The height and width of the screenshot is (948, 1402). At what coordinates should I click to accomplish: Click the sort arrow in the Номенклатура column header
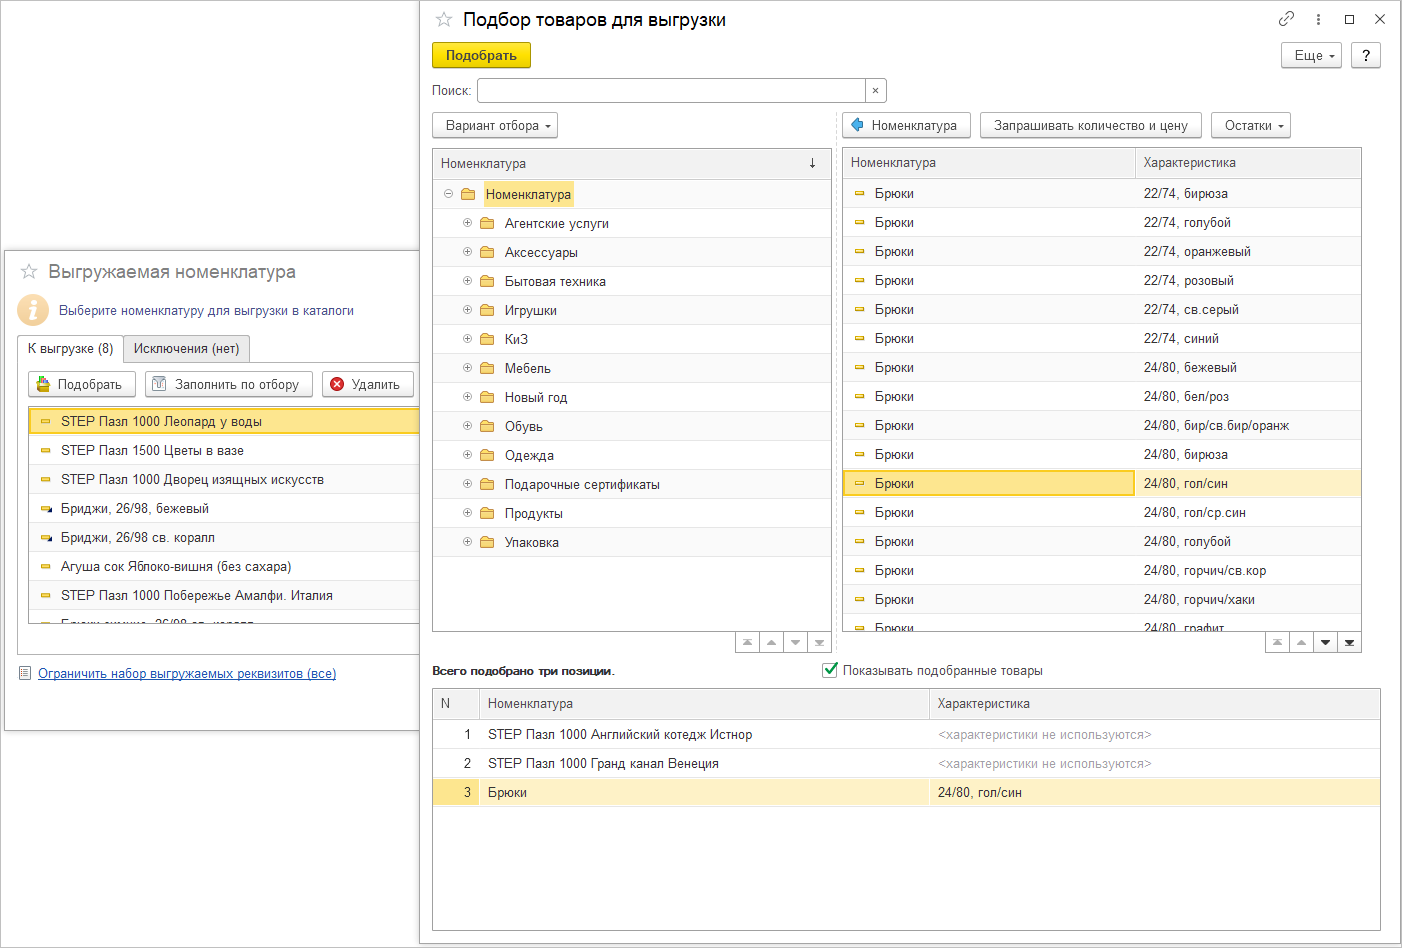[x=812, y=163]
